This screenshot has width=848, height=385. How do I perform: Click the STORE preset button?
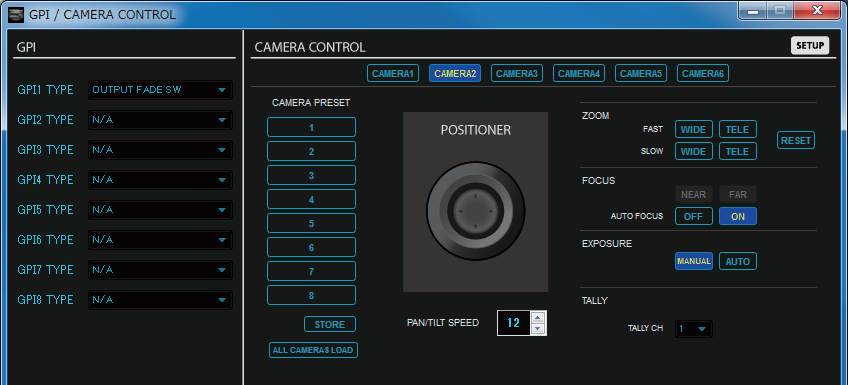pyautogui.click(x=330, y=324)
